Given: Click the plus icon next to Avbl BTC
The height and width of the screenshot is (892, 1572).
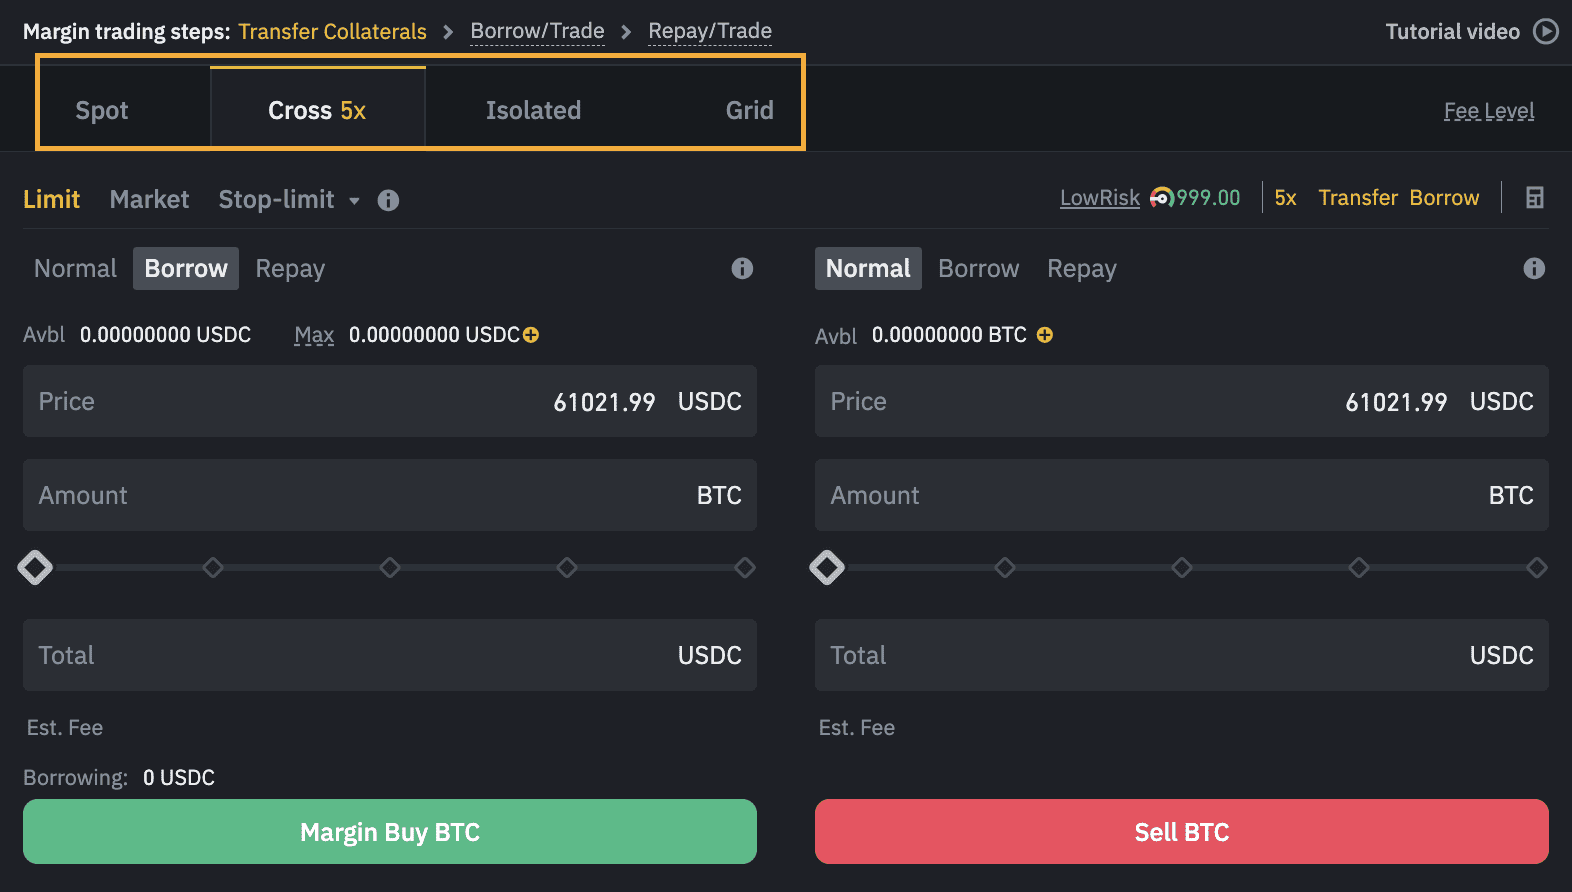Looking at the screenshot, I should pos(1045,335).
